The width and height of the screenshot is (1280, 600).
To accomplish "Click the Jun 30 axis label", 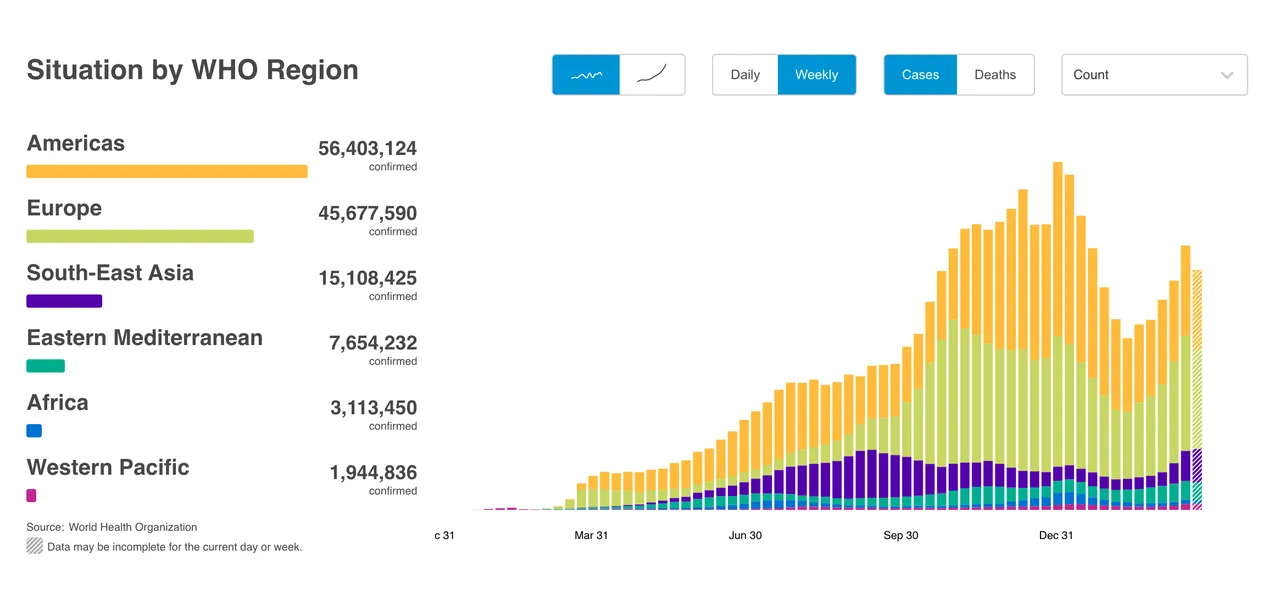I will pyautogui.click(x=745, y=536).
